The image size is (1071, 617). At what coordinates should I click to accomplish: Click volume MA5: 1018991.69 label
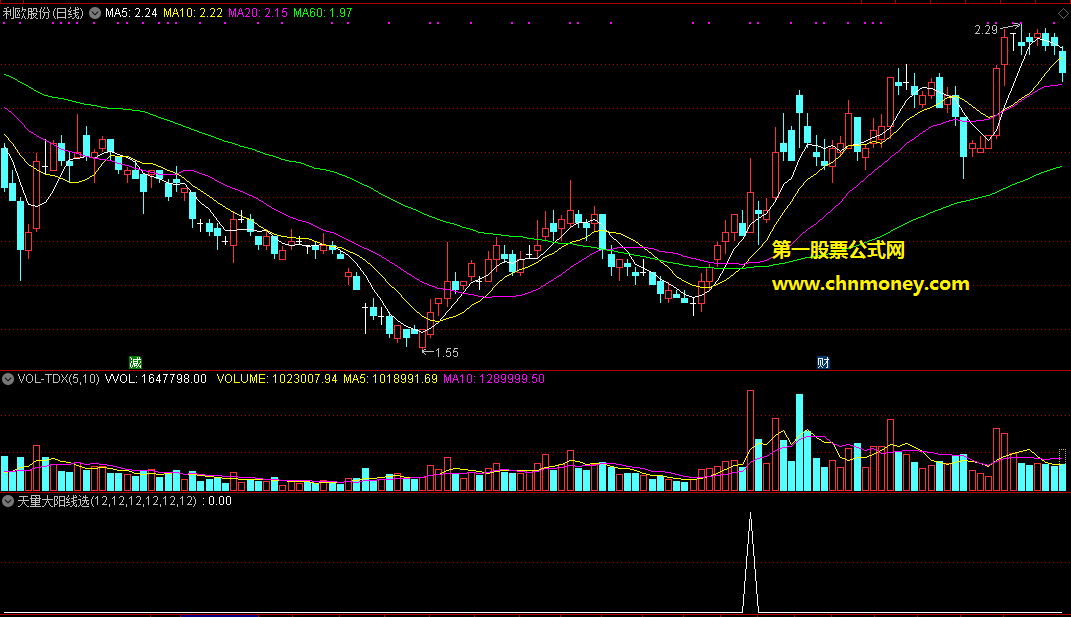(x=390, y=379)
